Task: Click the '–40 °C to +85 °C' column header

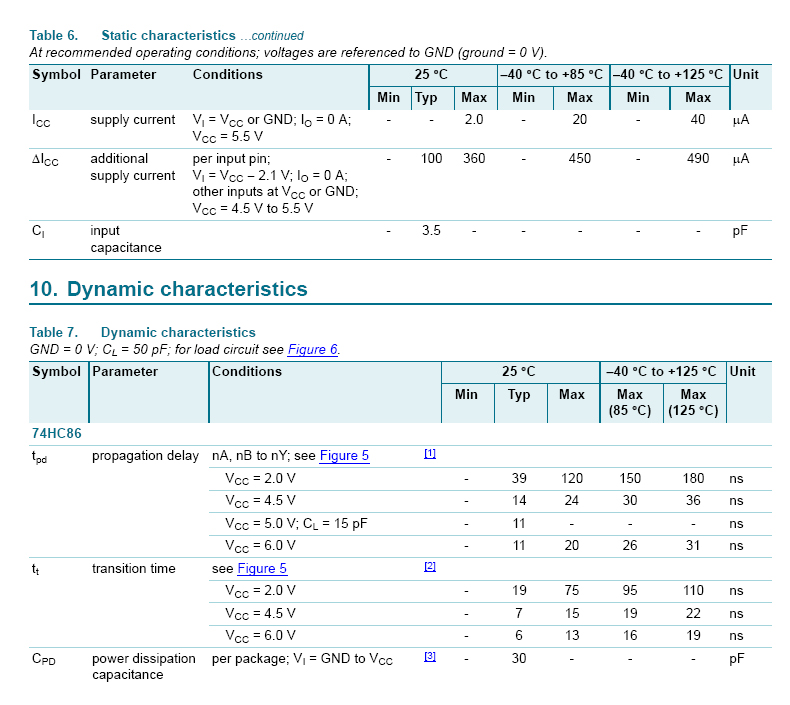Action: click(x=552, y=75)
